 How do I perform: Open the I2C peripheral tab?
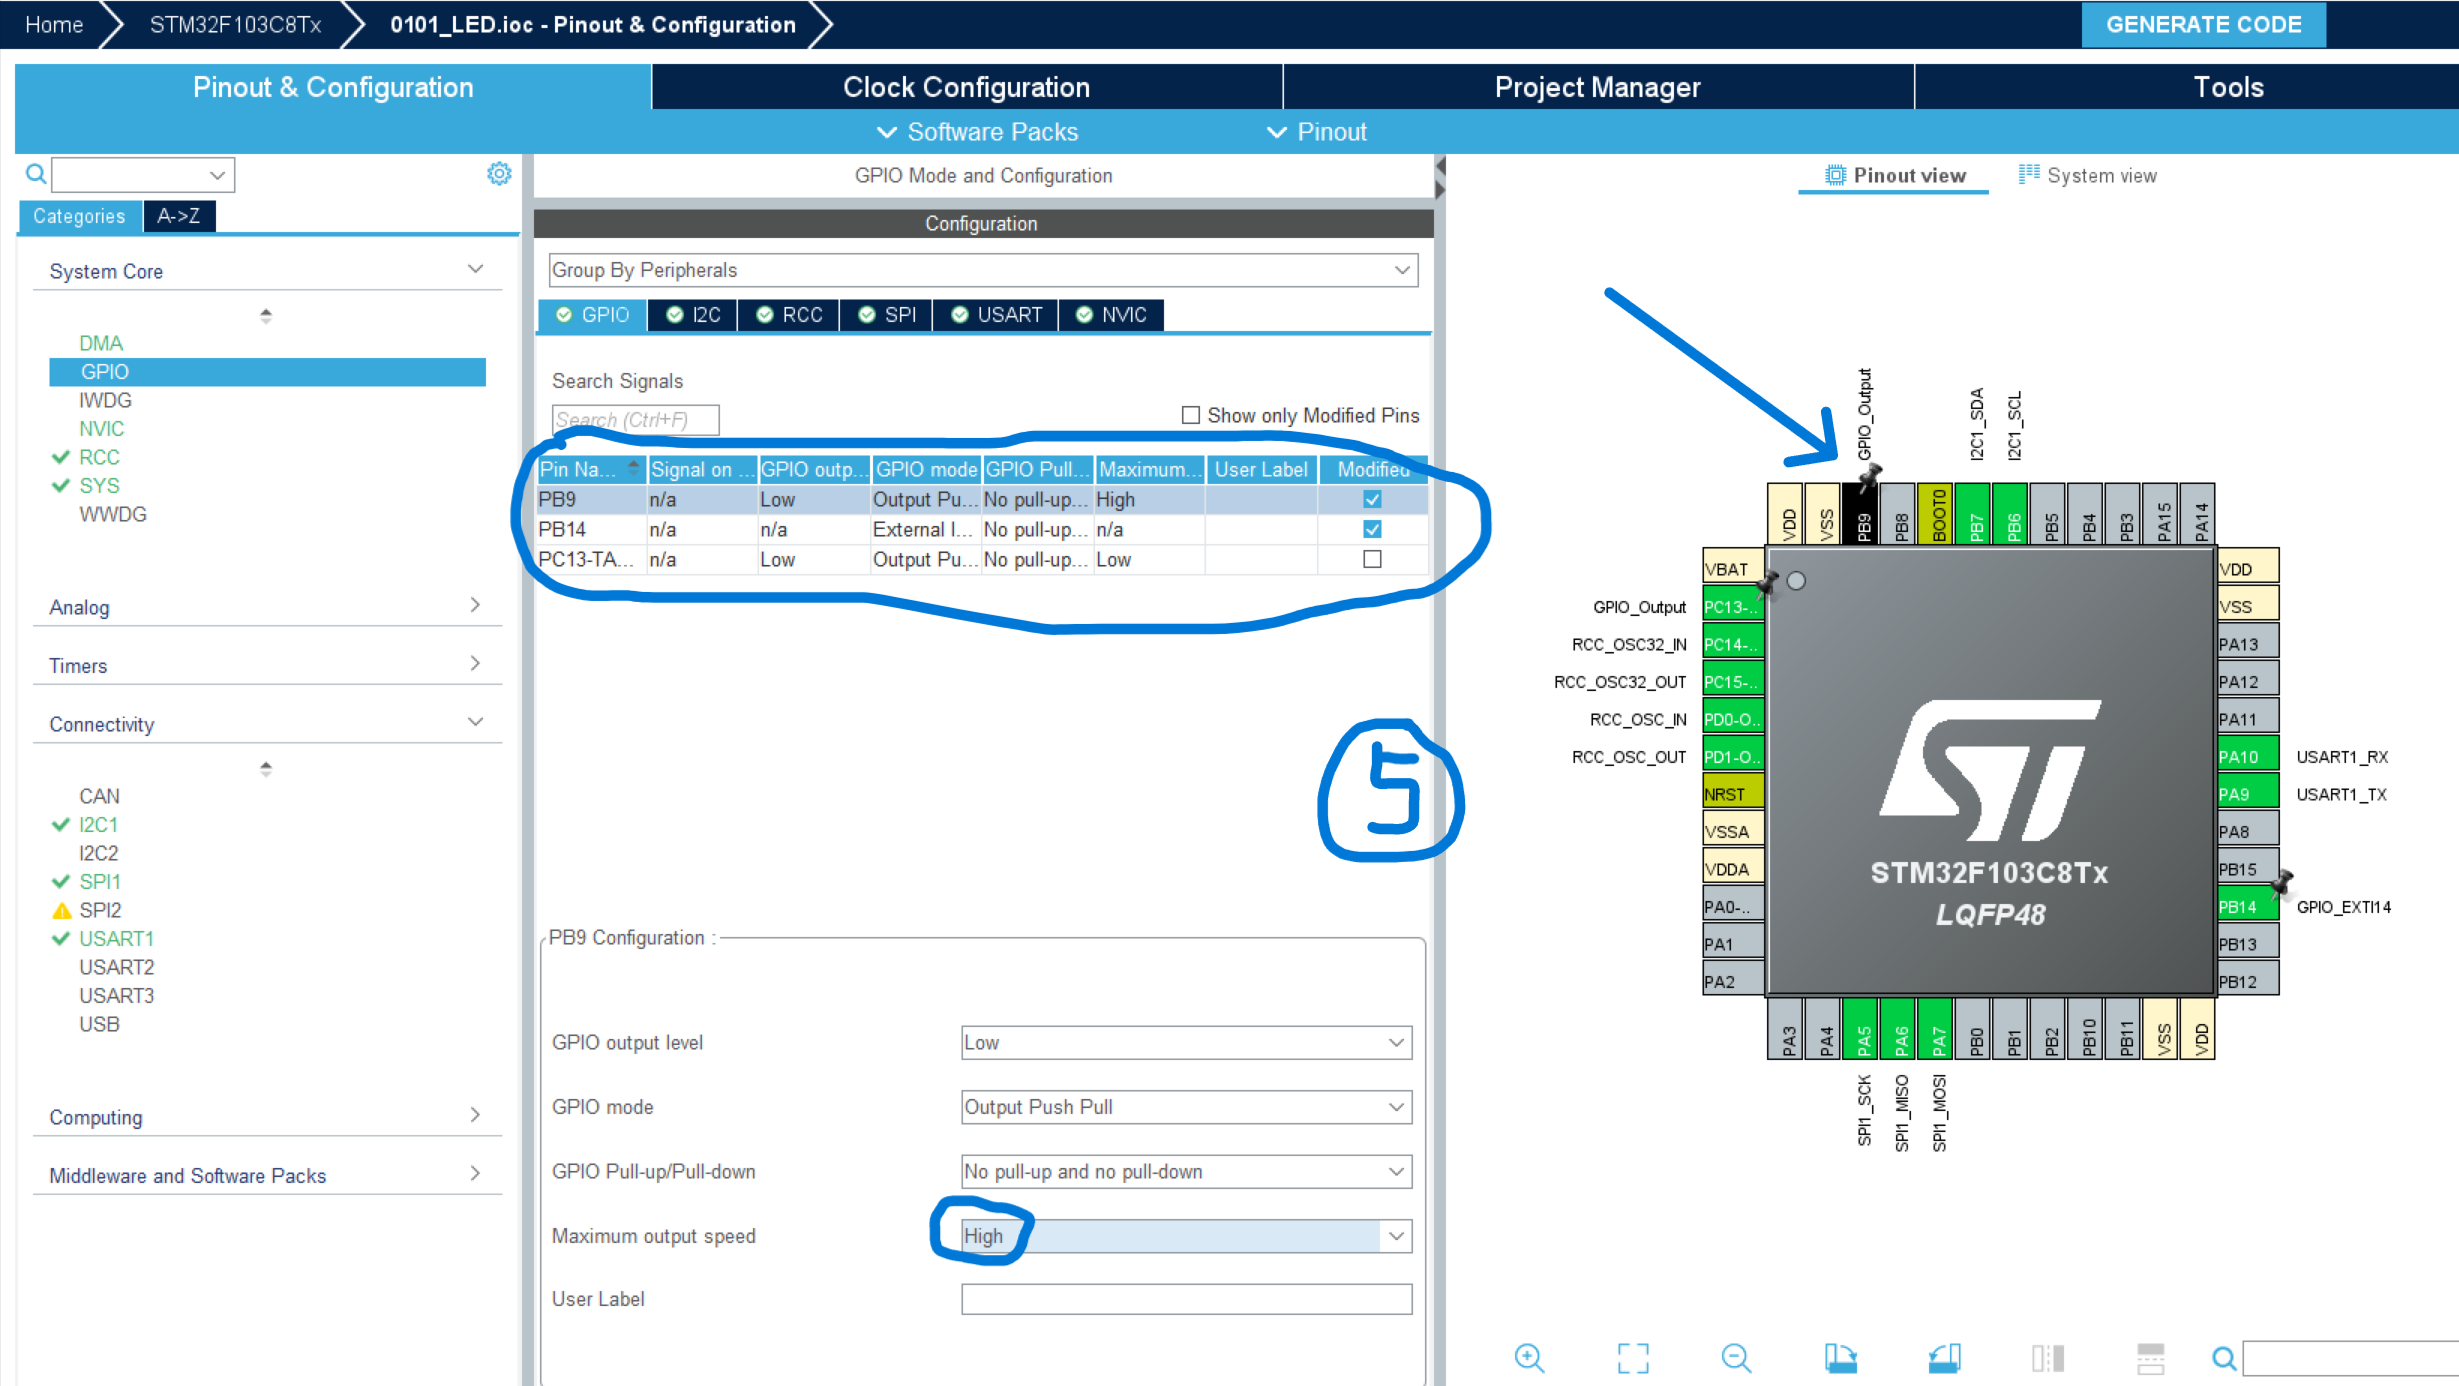[693, 315]
